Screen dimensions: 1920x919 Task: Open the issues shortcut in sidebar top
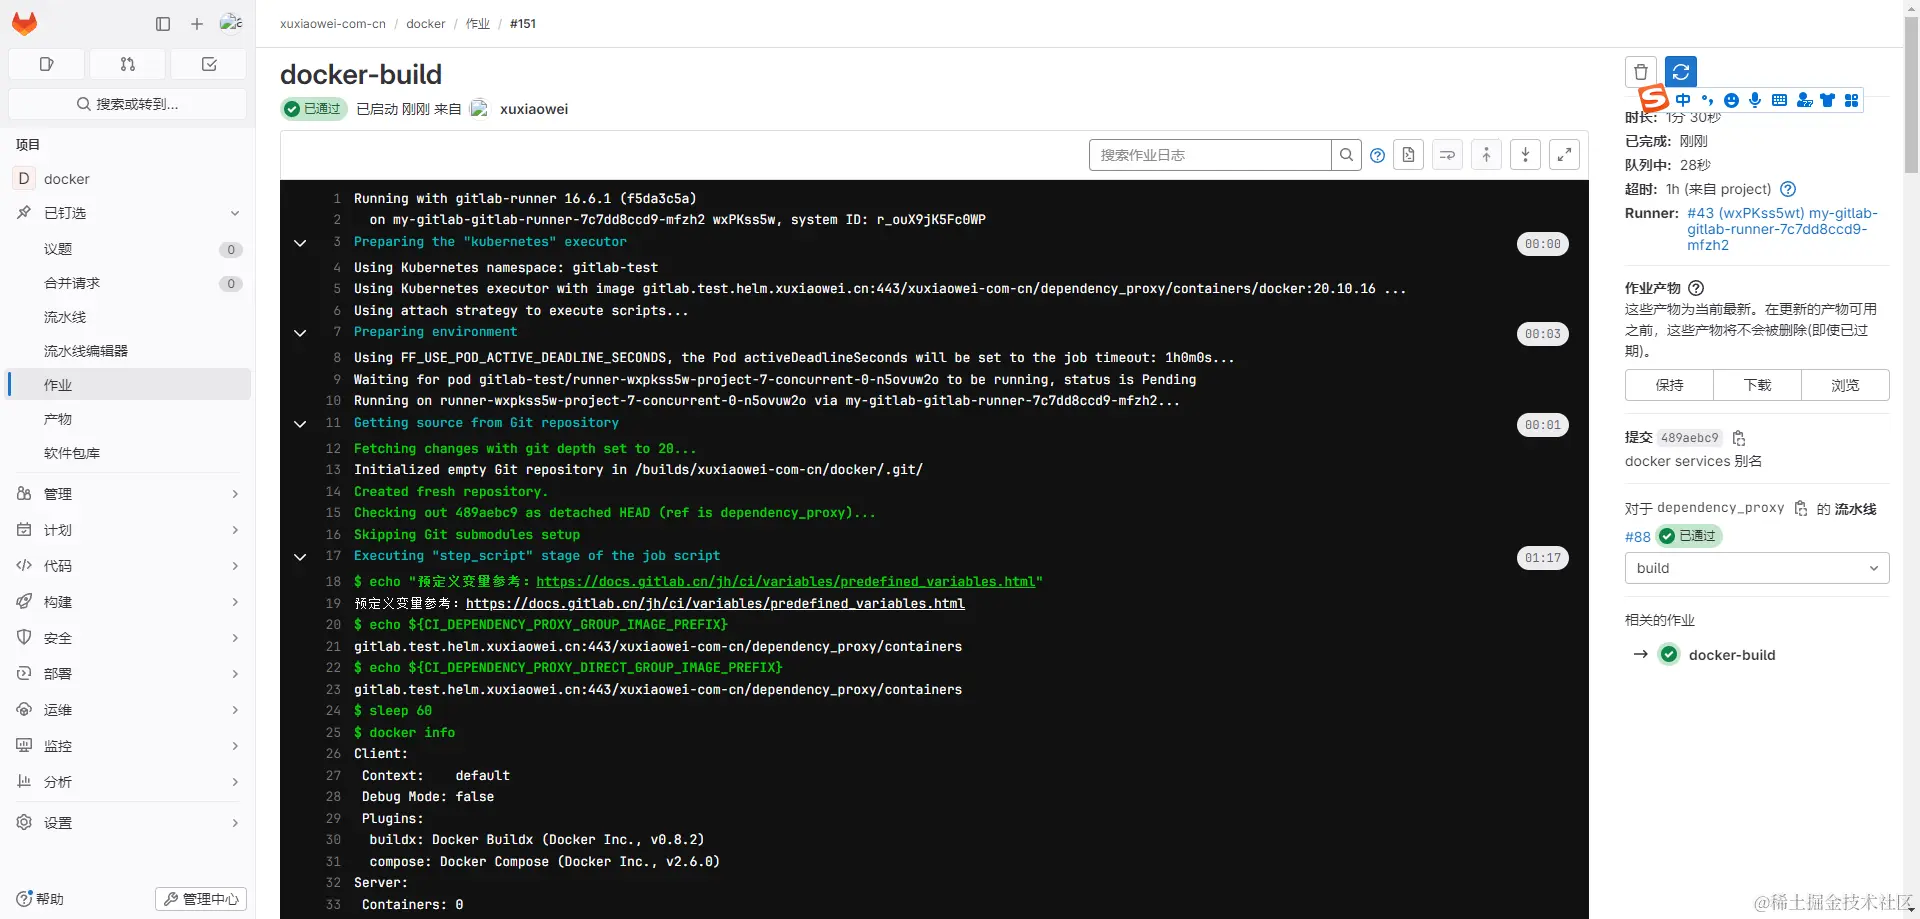(46, 64)
